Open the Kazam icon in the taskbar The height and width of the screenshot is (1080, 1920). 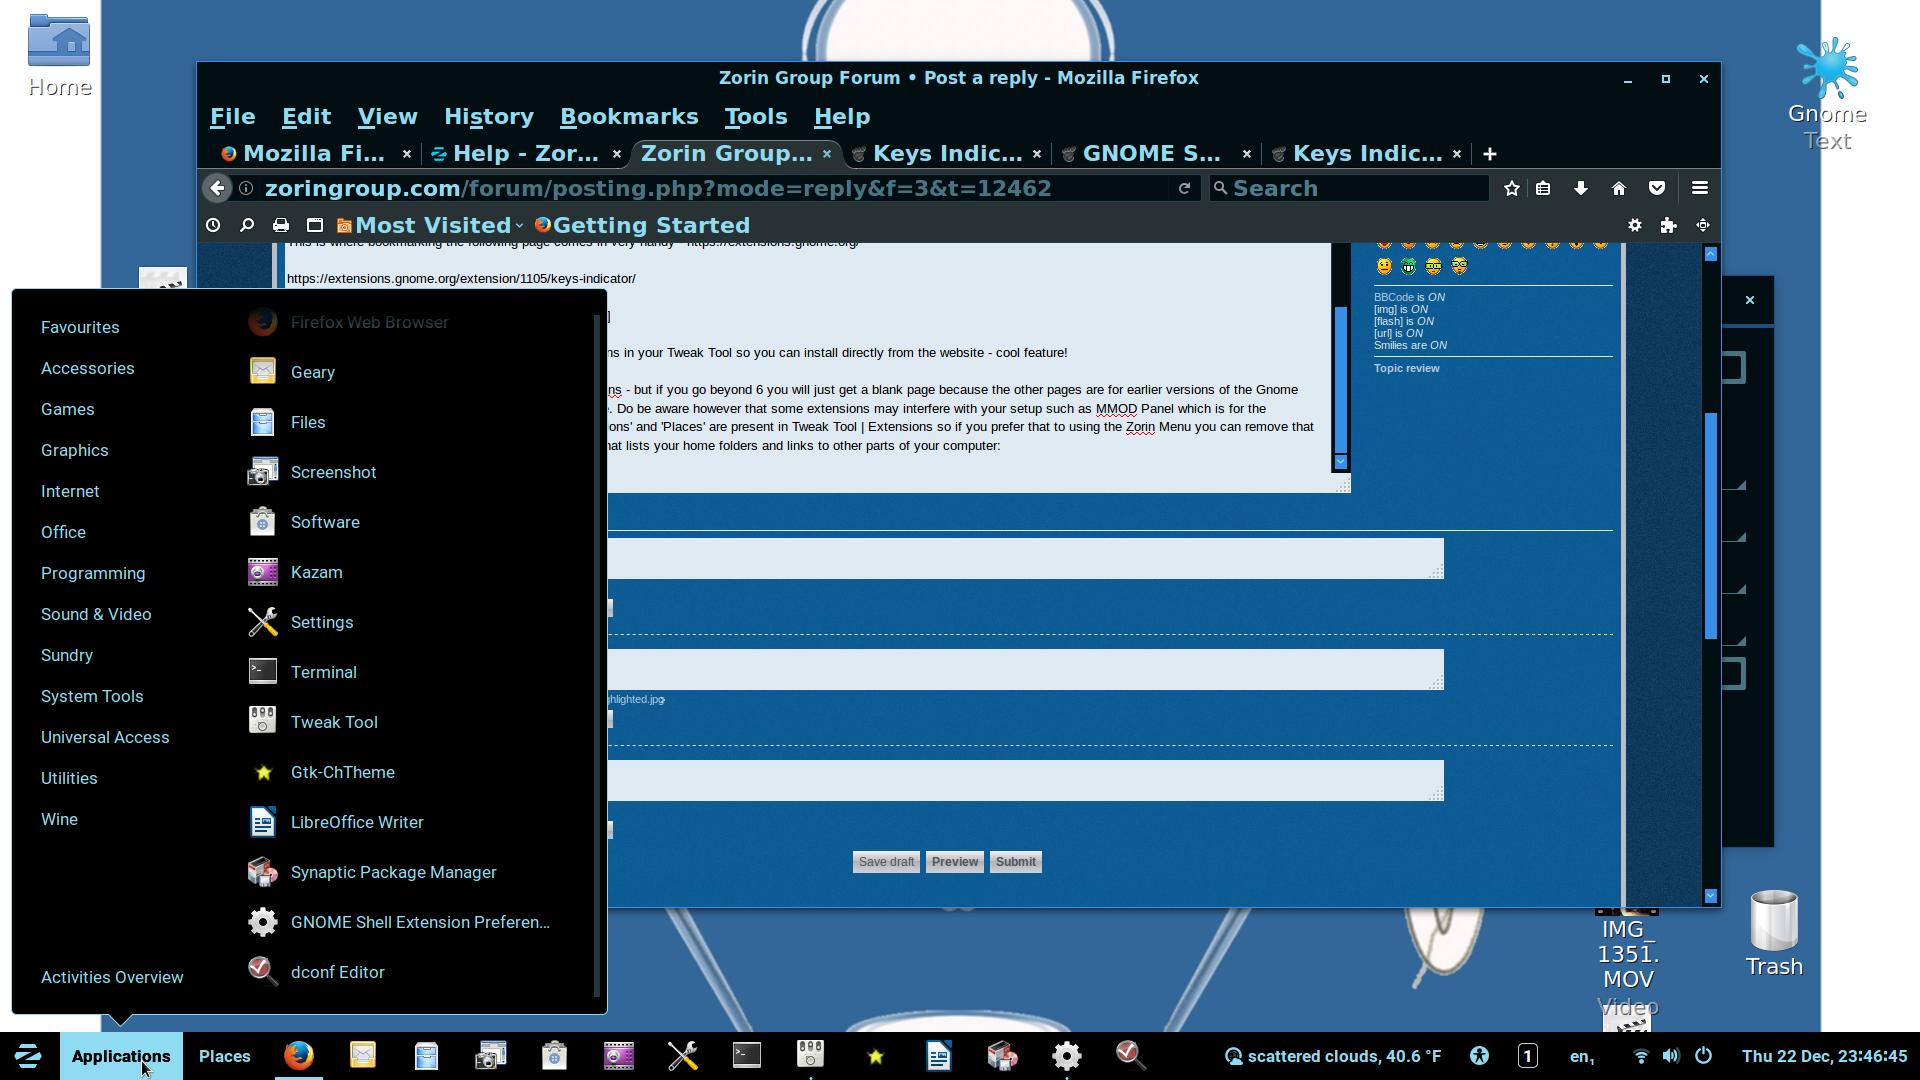(x=619, y=1056)
